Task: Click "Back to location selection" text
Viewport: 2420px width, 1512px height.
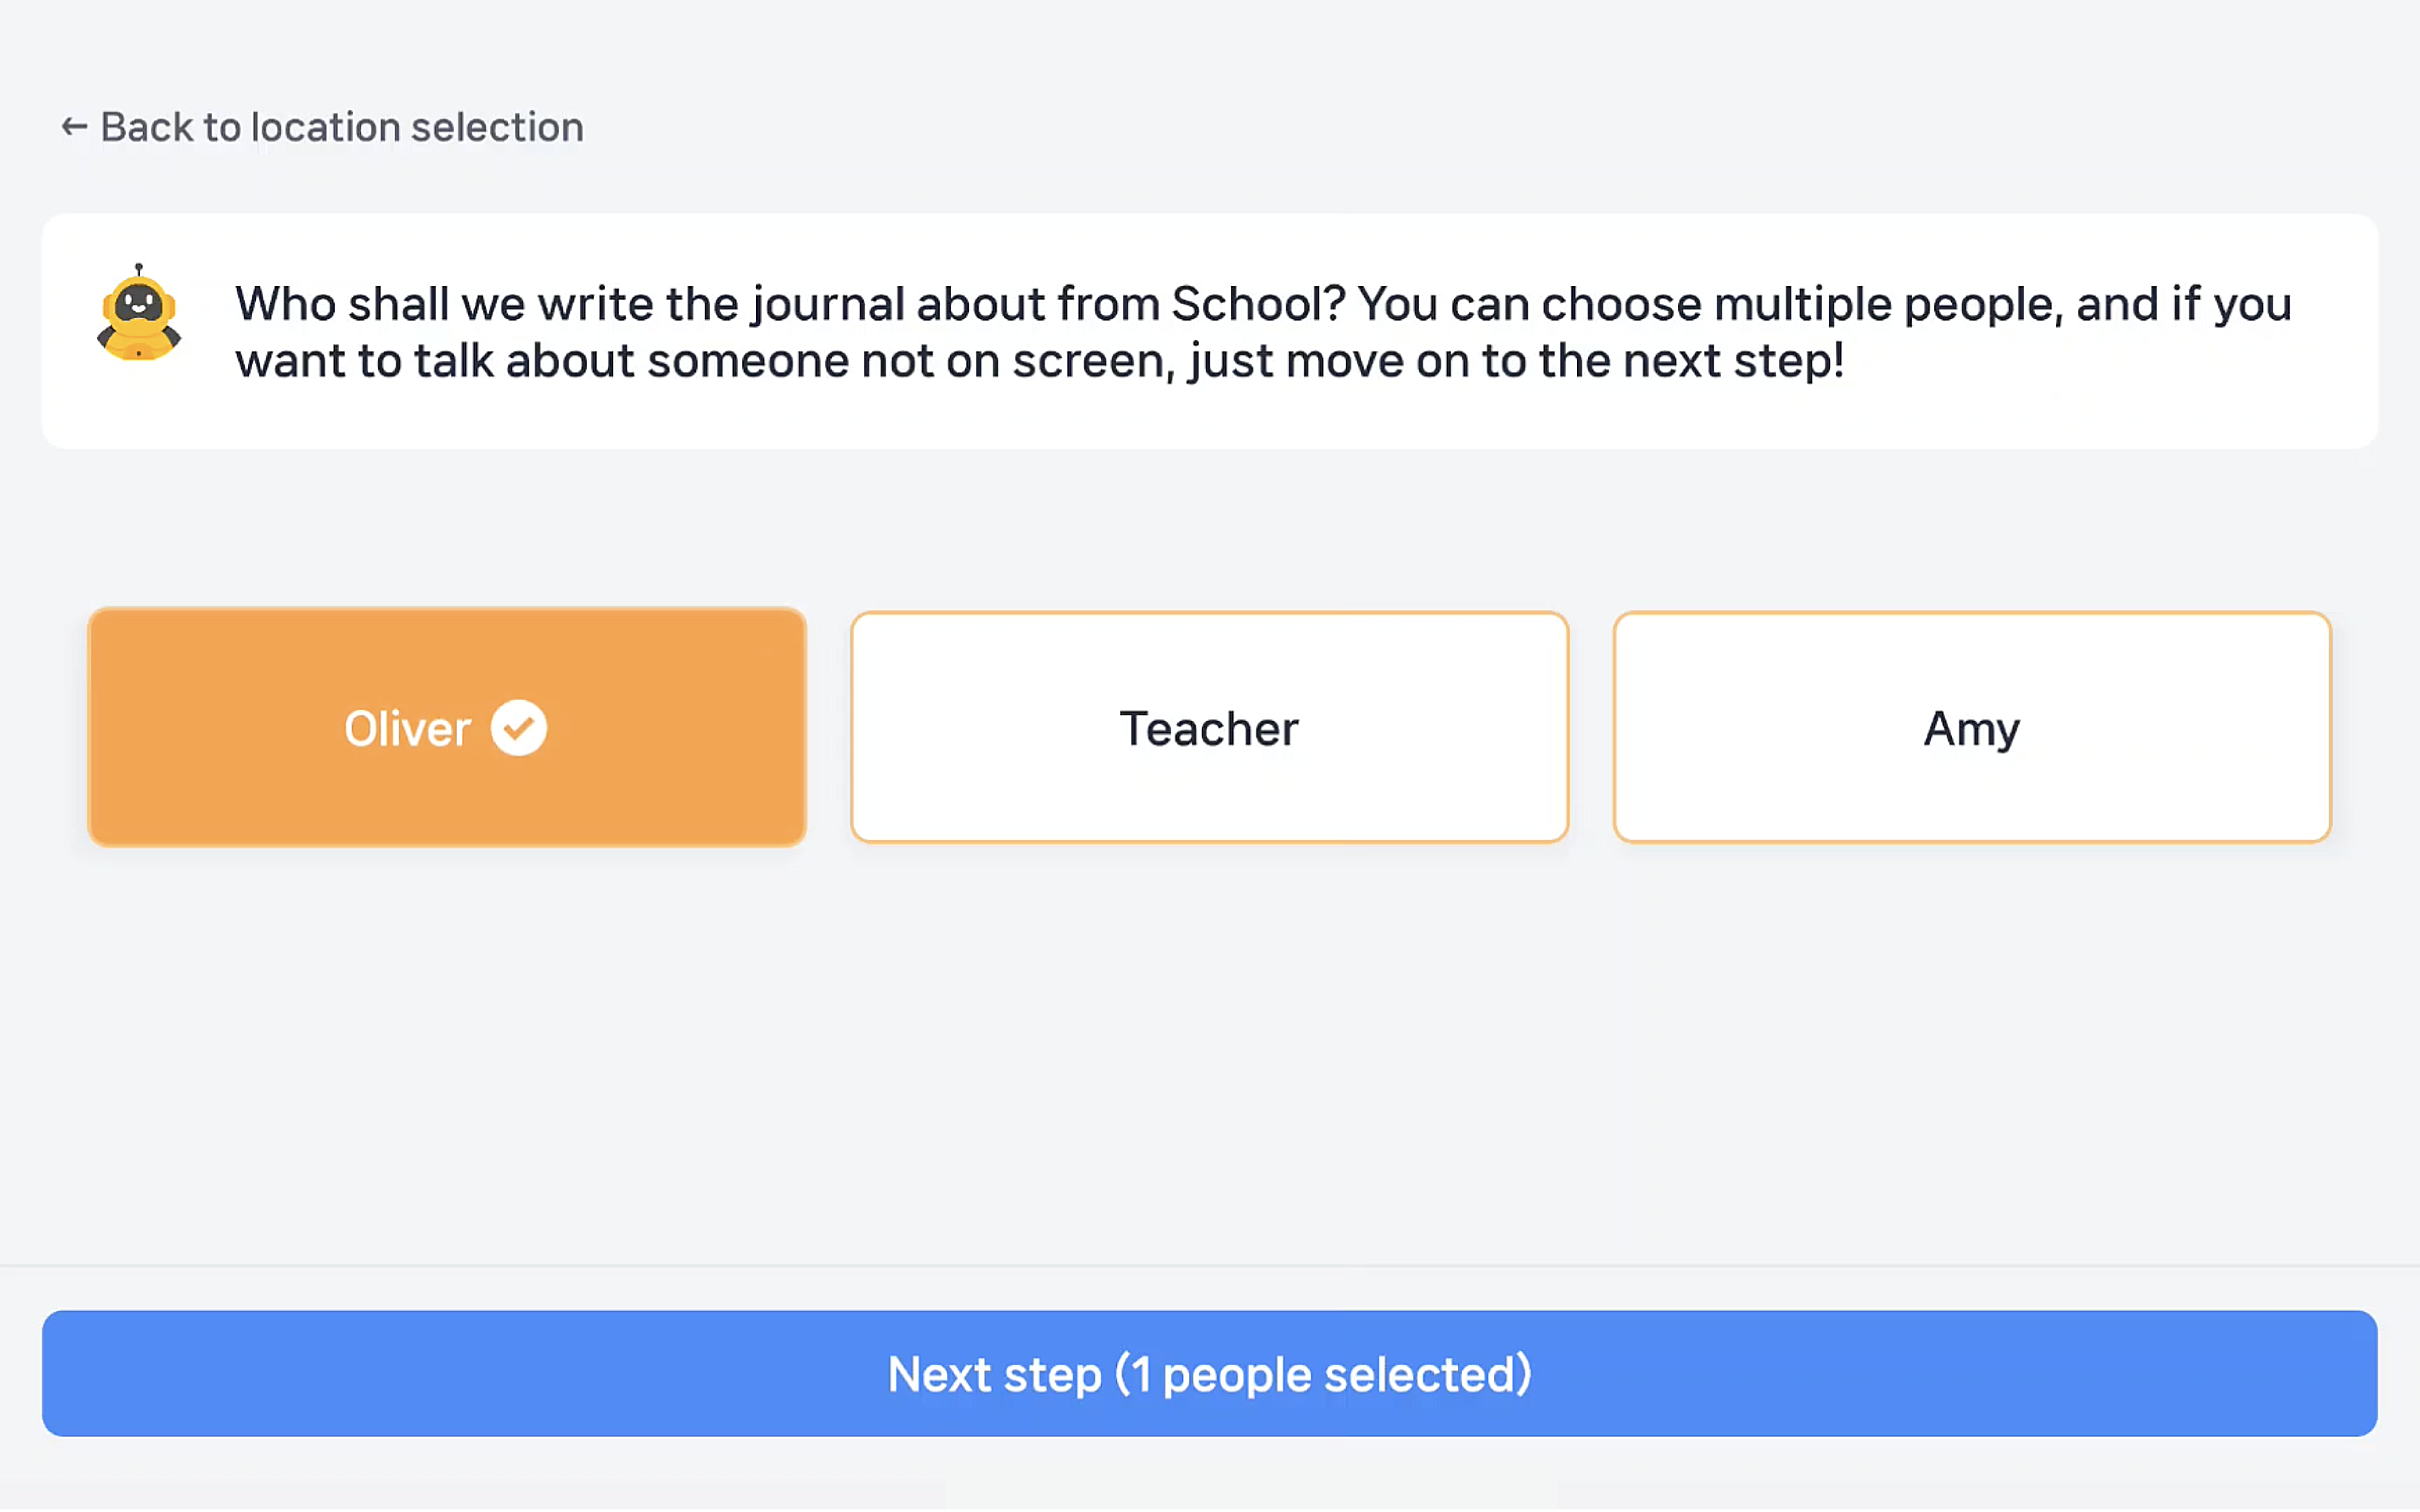Action: [x=342, y=127]
